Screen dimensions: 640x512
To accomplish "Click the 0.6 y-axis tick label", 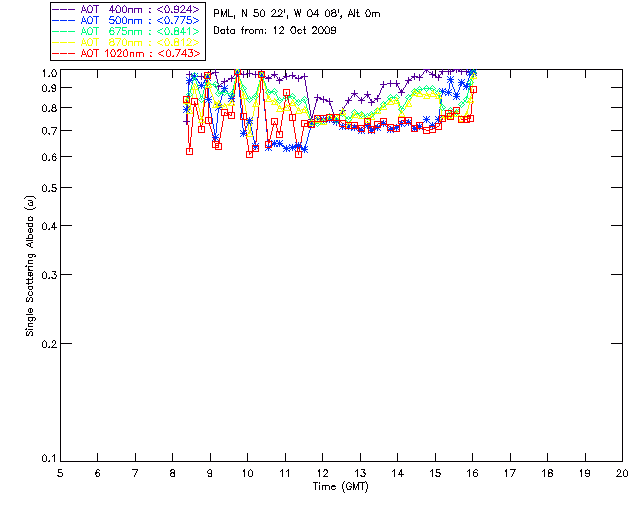I will tap(49, 157).
